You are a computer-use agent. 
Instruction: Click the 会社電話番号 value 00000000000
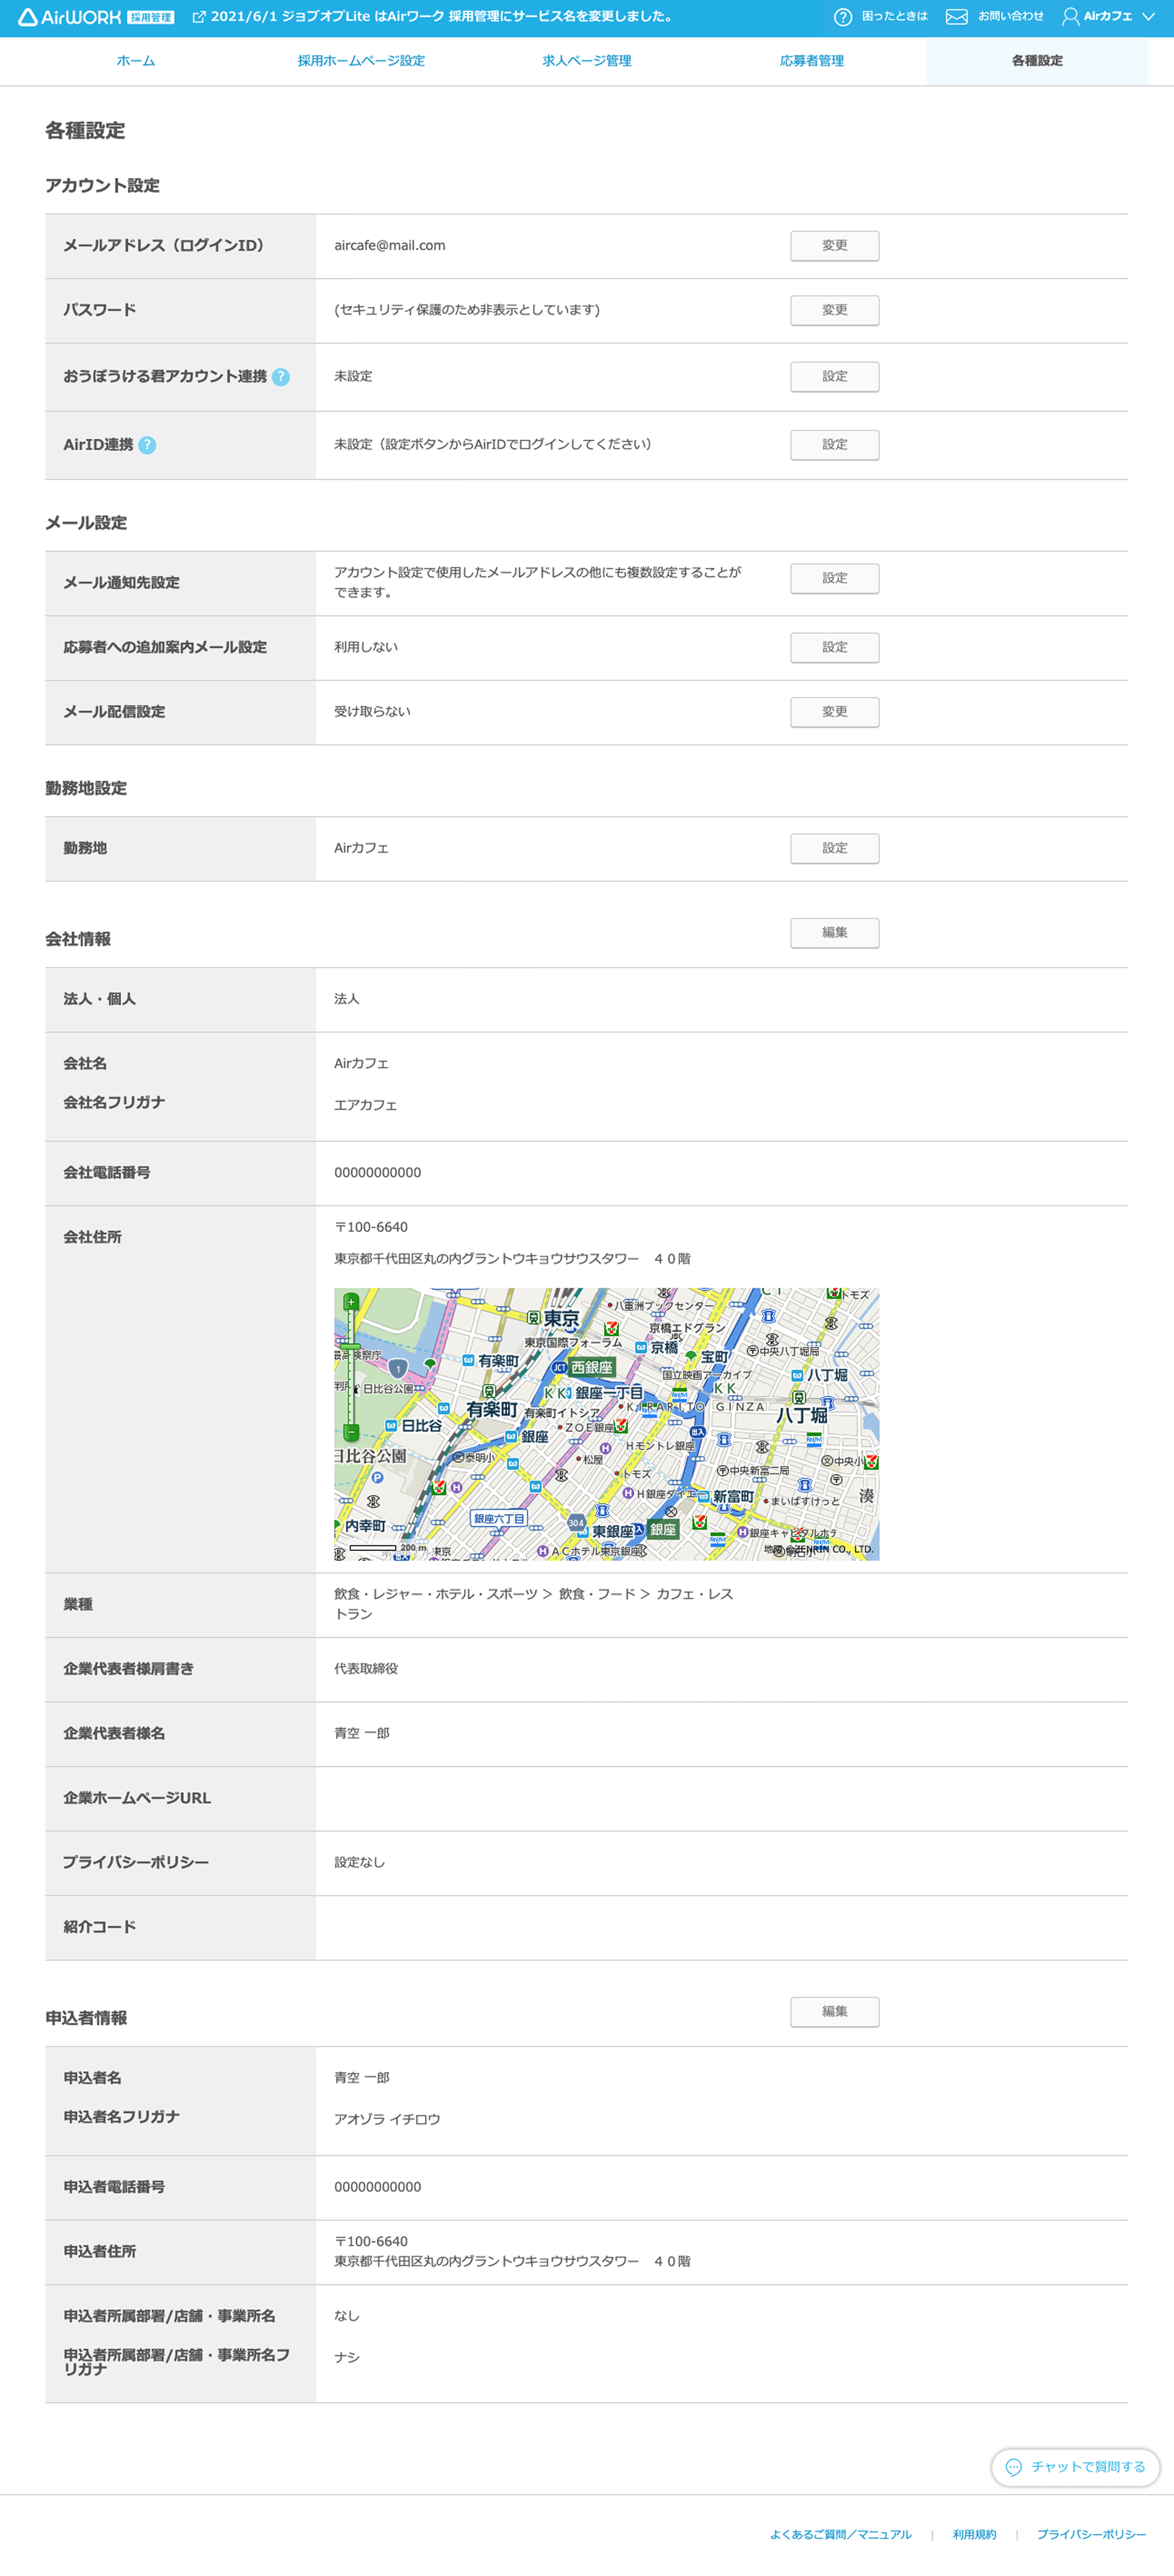(378, 1173)
